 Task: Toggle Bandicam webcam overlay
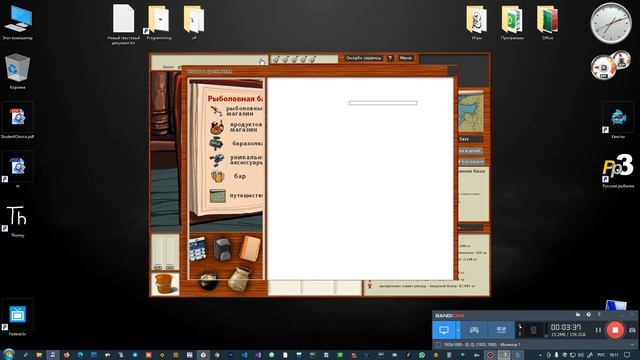[x=533, y=330]
